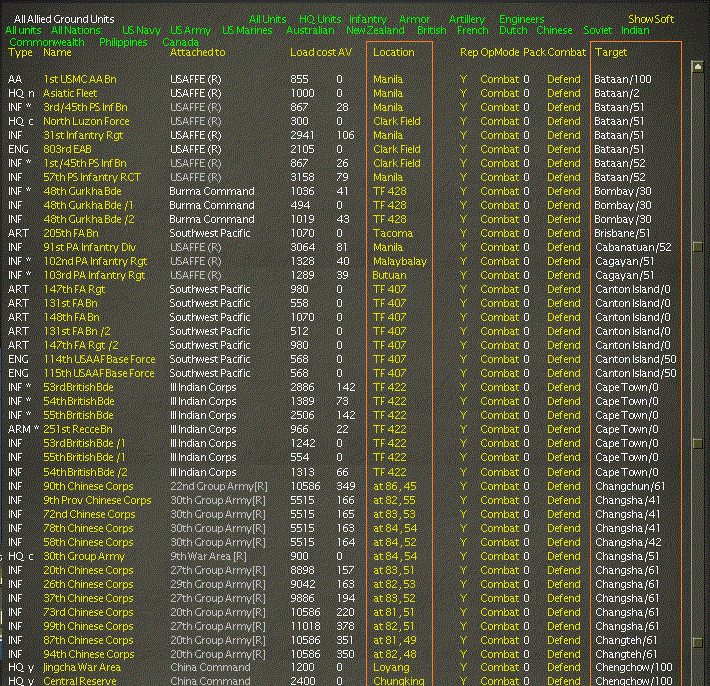This screenshot has width=710, height=686.
Task: Select 31st Infantry Rgt
Action: 83,135
